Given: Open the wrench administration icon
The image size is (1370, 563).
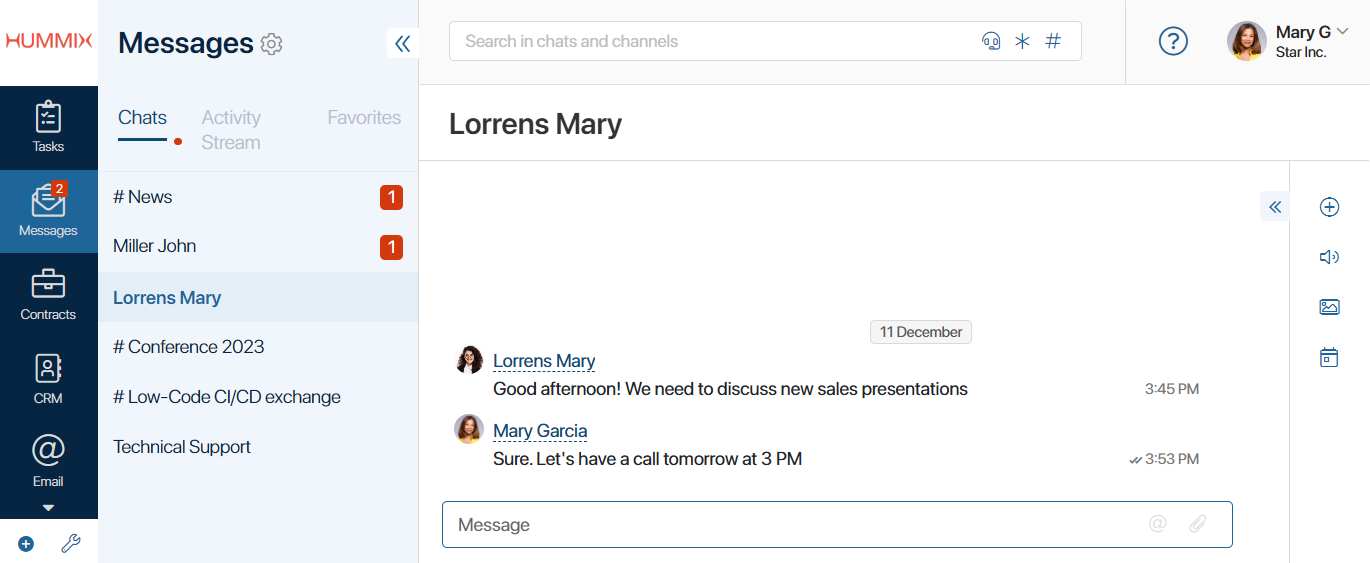Looking at the screenshot, I should tap(71, 544).
